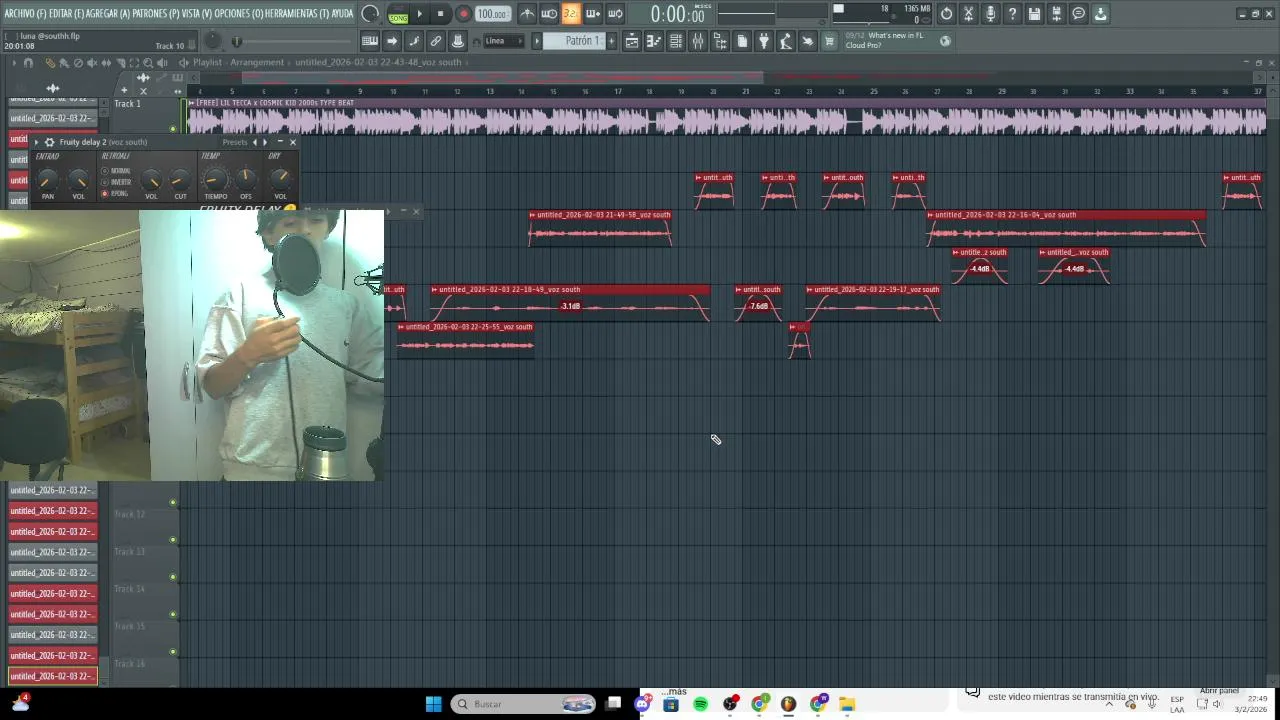Click the undo history icon
This screenshot has height=720, width=1280.
946,14
